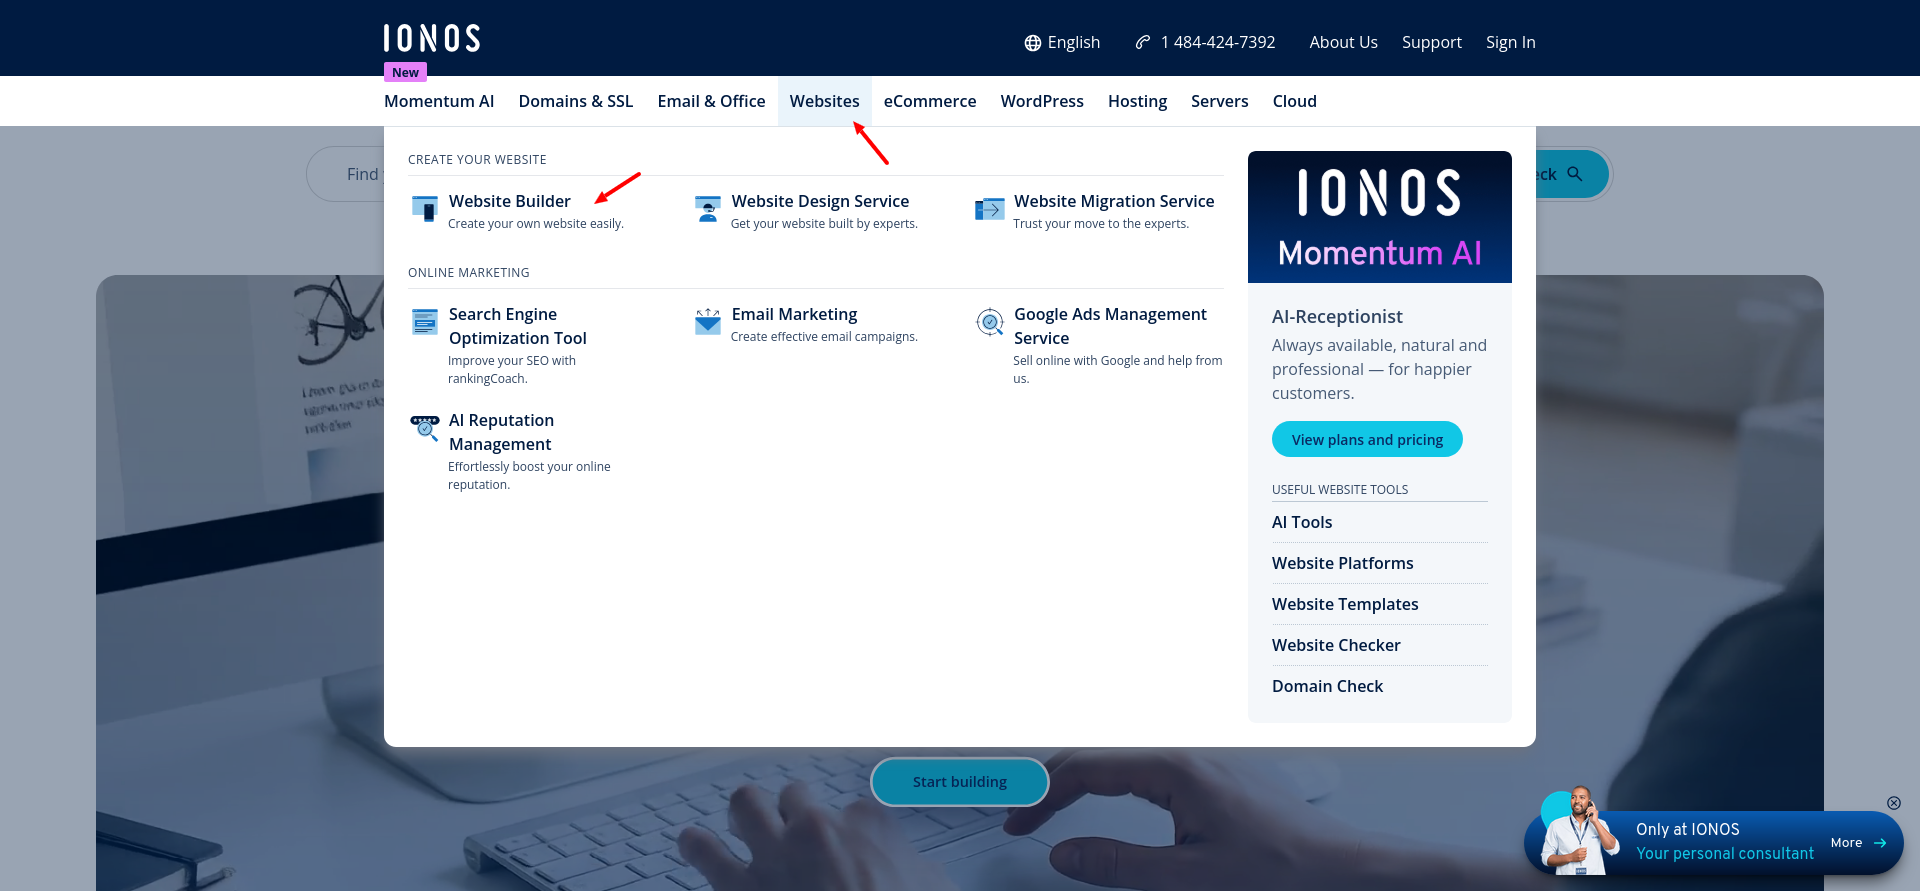Click the IONOS logo in header
This screenshot has height=891, width=1920.
coord(432,38)
